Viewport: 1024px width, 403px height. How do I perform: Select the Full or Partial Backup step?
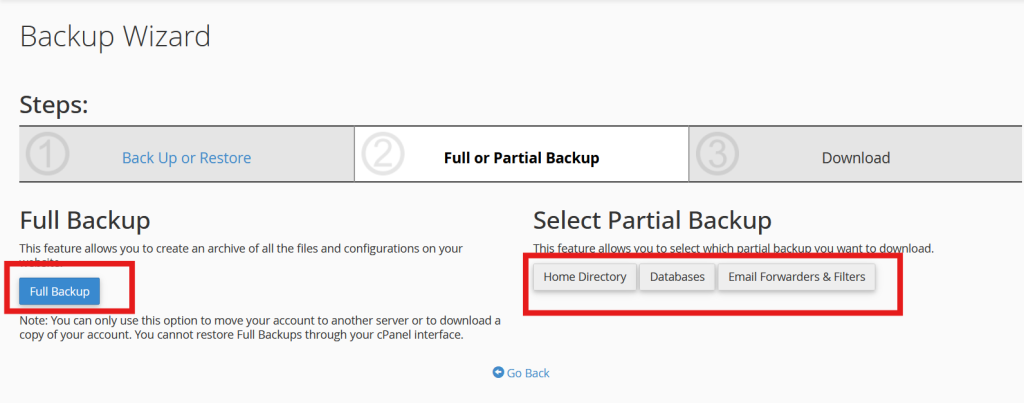coord(521,158)
